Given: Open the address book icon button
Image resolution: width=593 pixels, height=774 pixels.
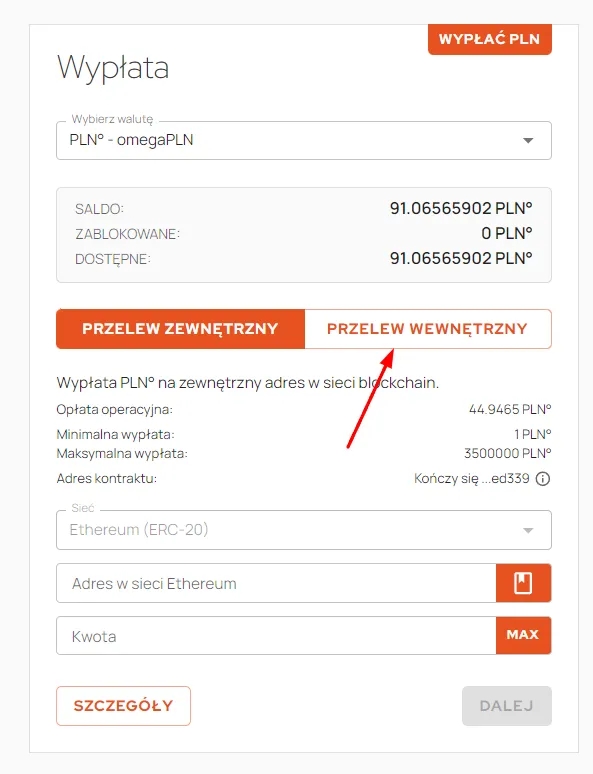Looking at the screenshot, I should [523, 583].
